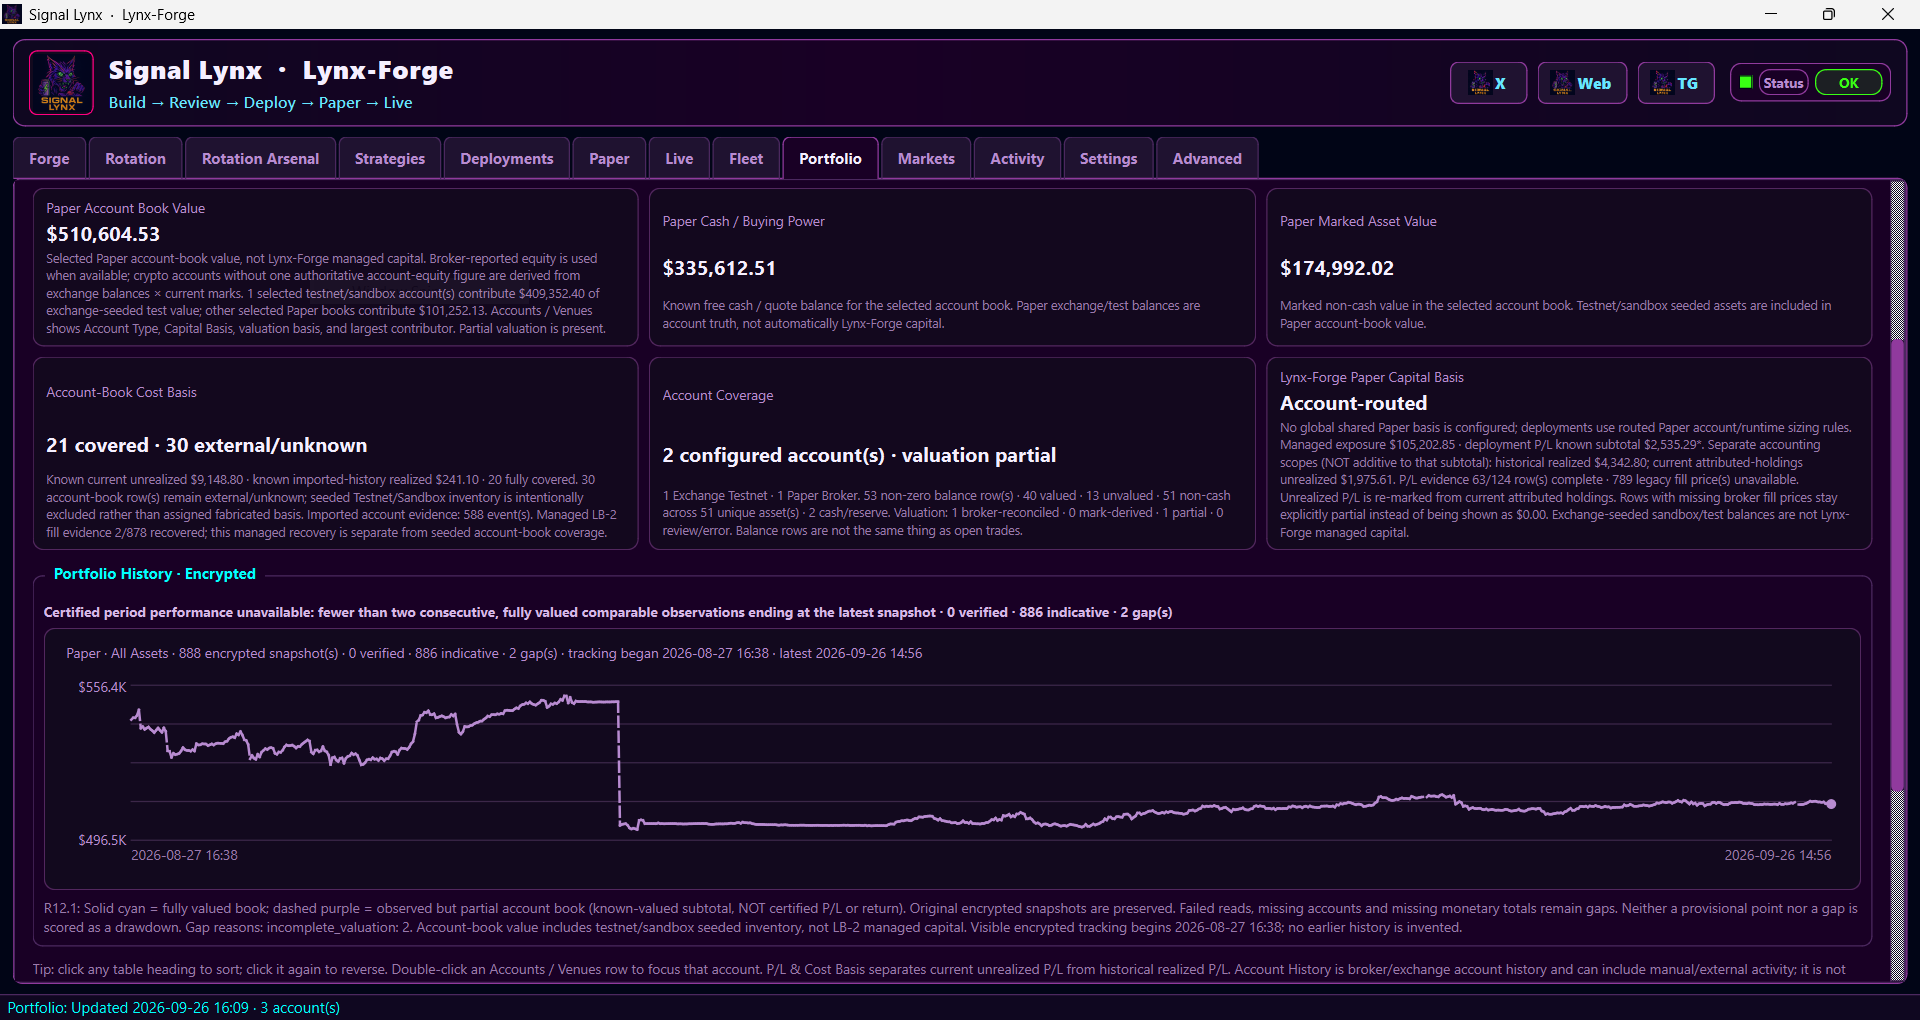Click the 'Portfolio History · Encrypted' heading
Screen dimensions: 1920x1020
click(x=155, y=574)
